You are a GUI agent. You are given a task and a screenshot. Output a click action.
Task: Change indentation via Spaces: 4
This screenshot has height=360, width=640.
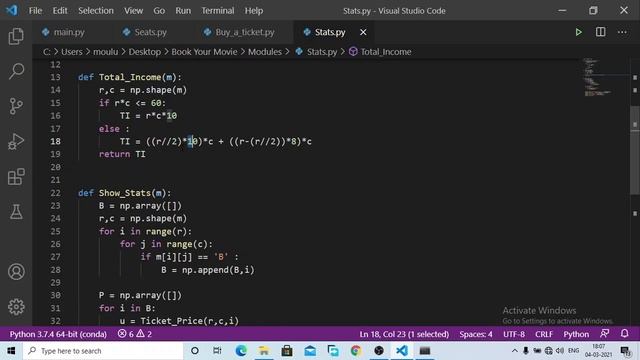(476, 334)
